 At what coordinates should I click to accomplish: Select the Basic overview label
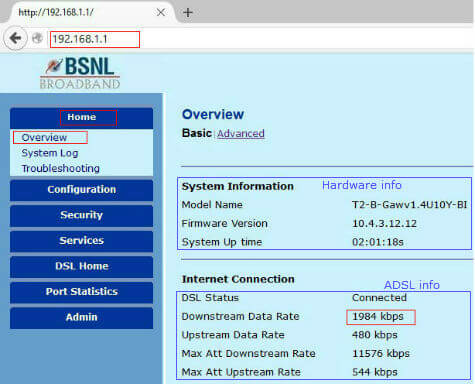(x=197, y=133)
